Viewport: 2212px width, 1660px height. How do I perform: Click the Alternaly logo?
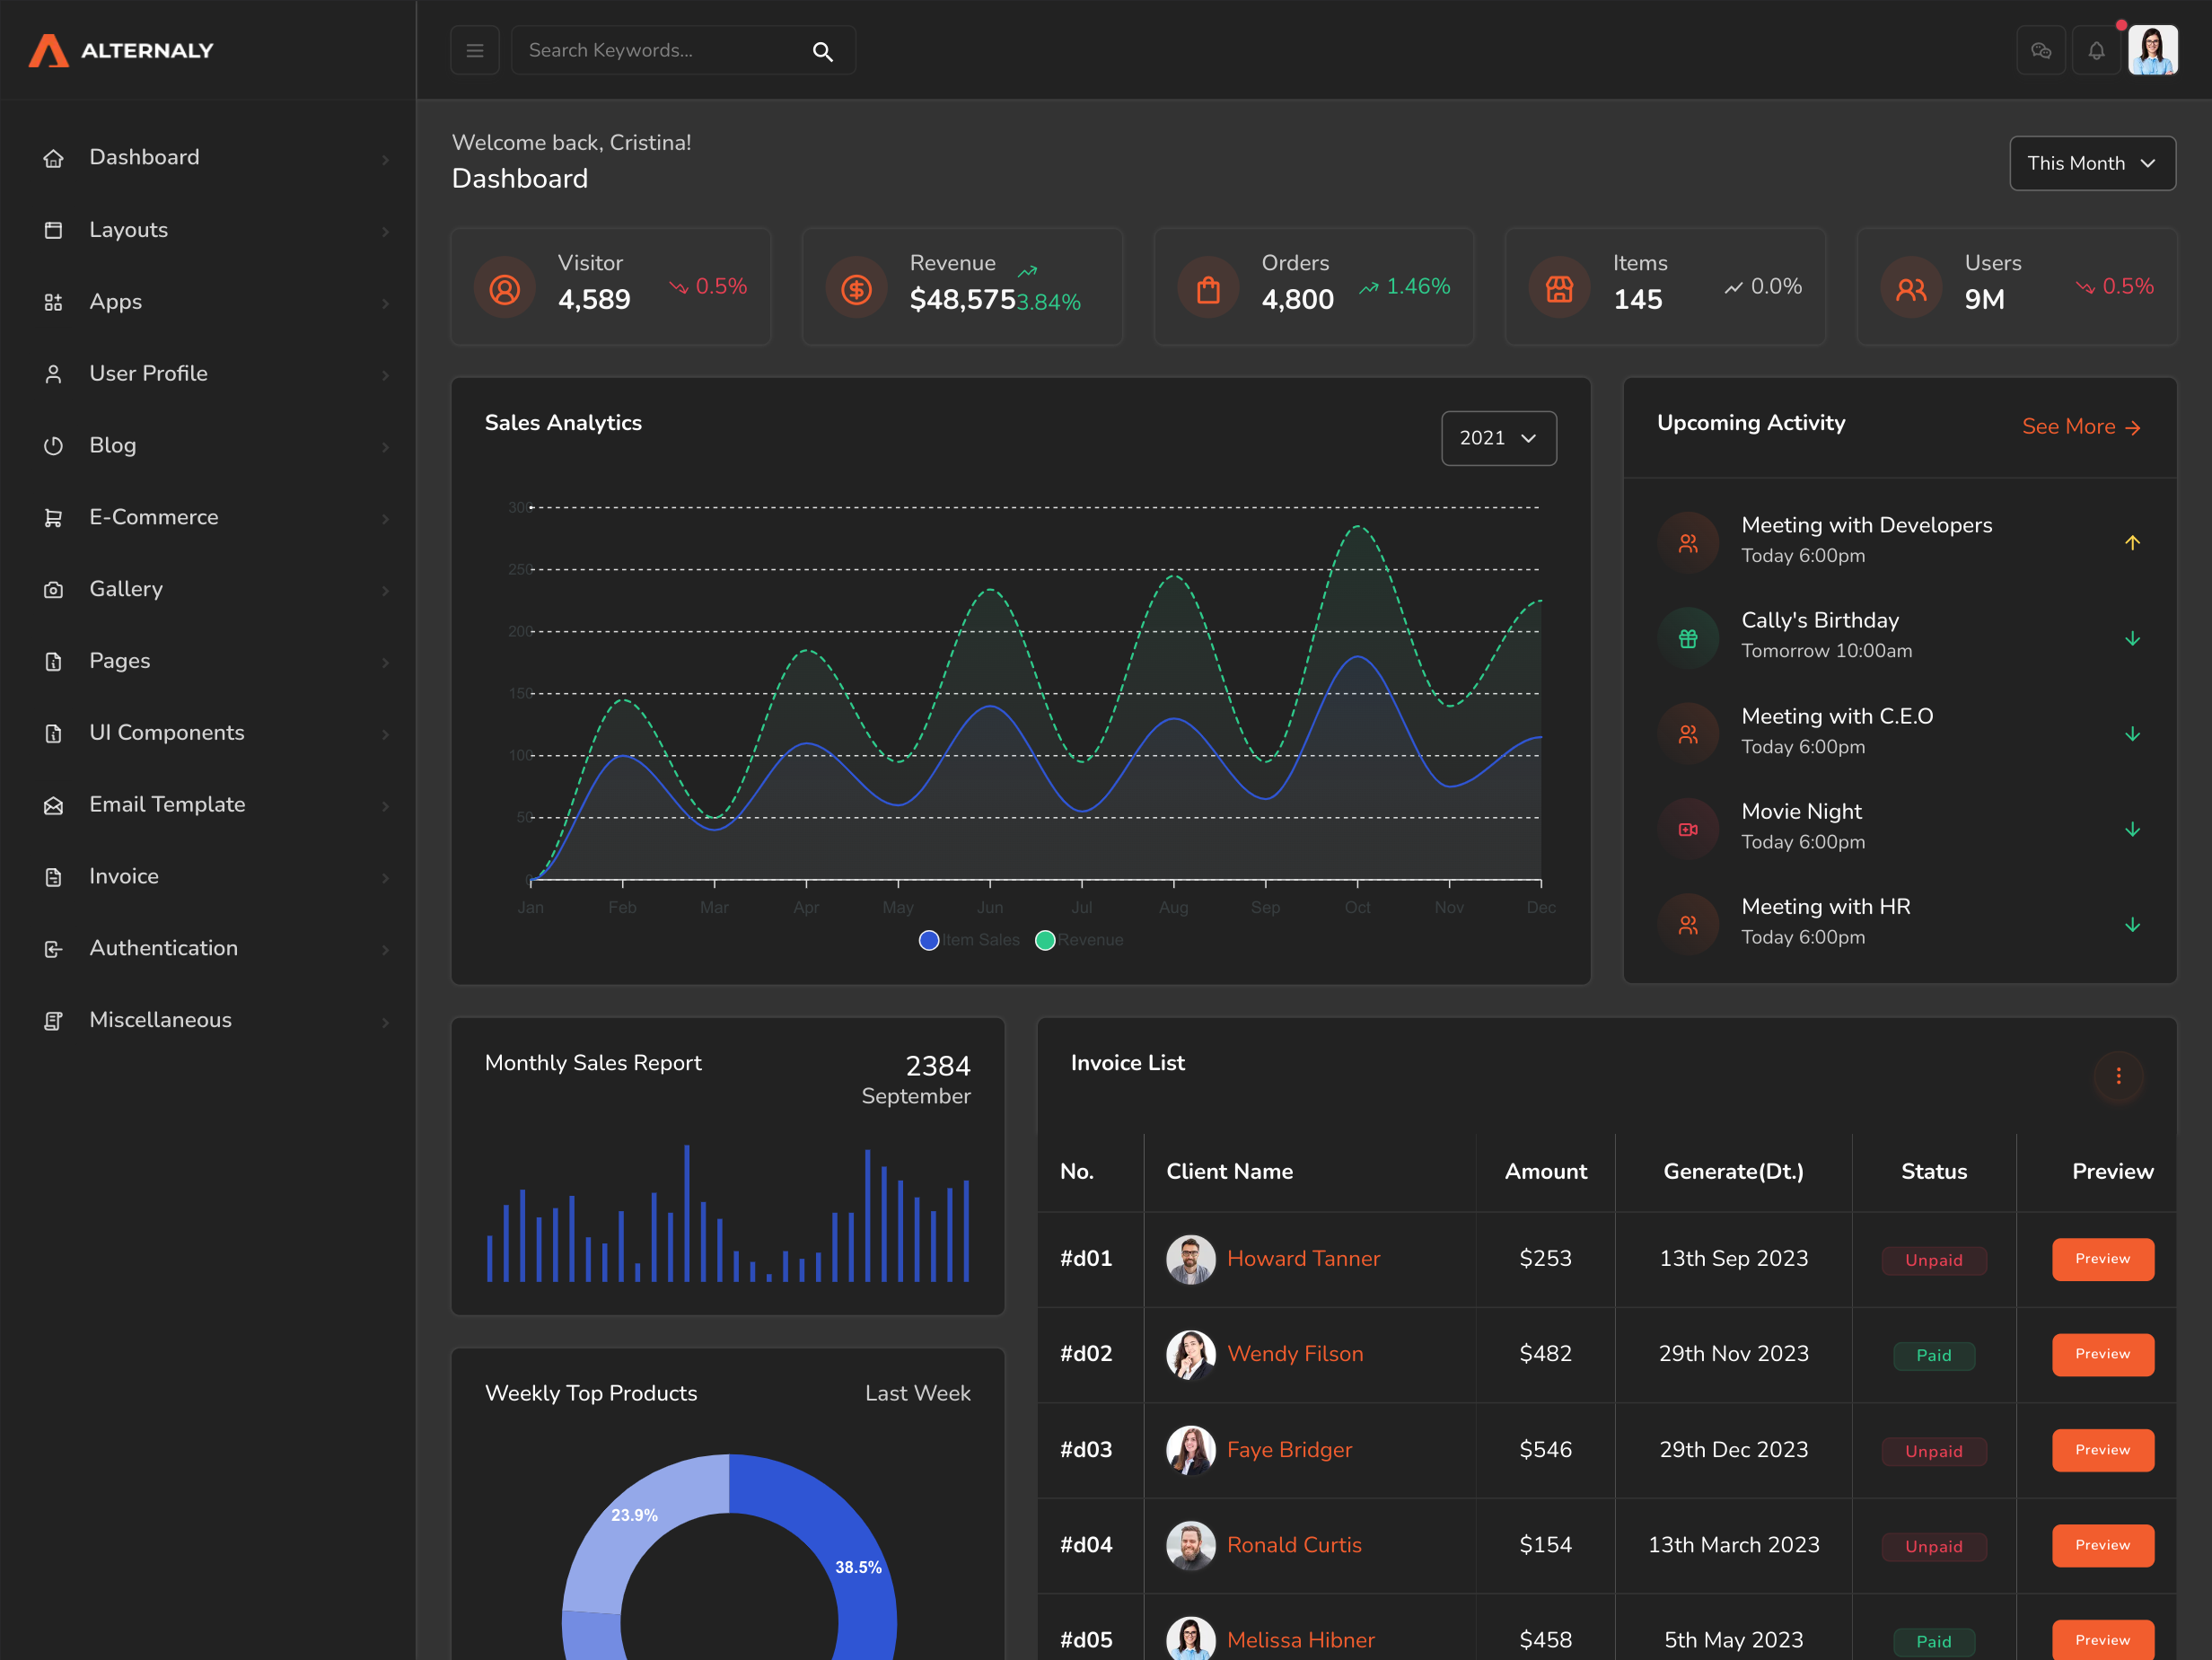(121, 50)
